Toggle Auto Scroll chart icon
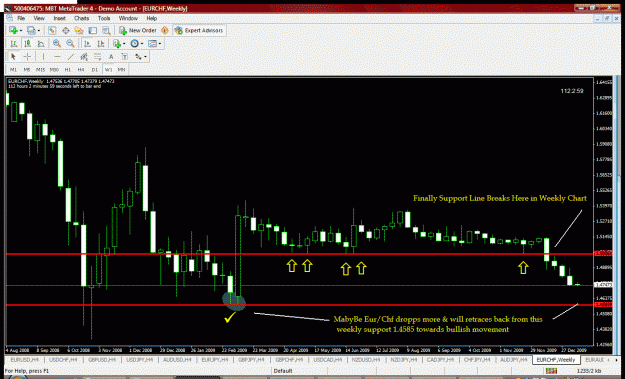625x379 pixels. click(87, 43)
